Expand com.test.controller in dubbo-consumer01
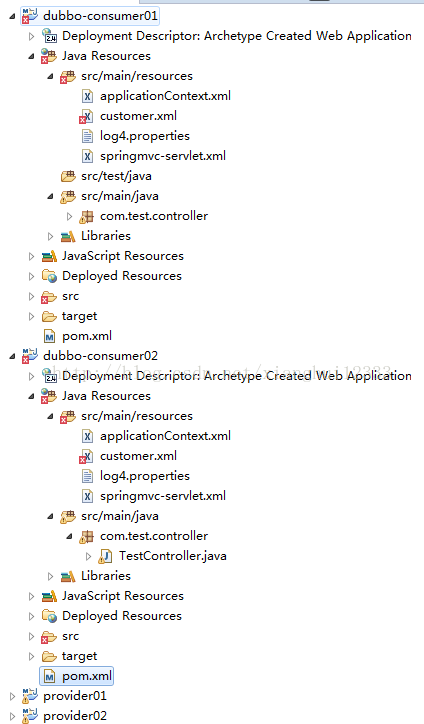Viewport: 424px width, 724px height. pos(69,216)
